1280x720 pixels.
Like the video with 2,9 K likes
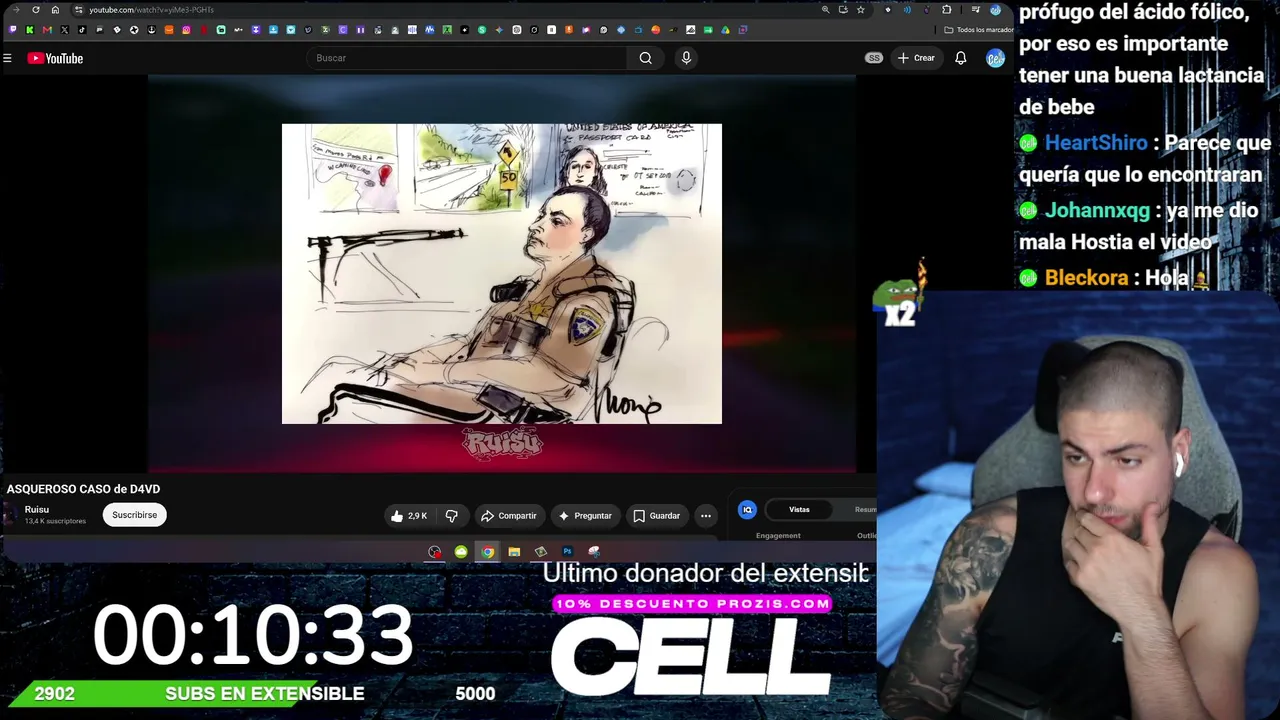click(x=409, y=516)
